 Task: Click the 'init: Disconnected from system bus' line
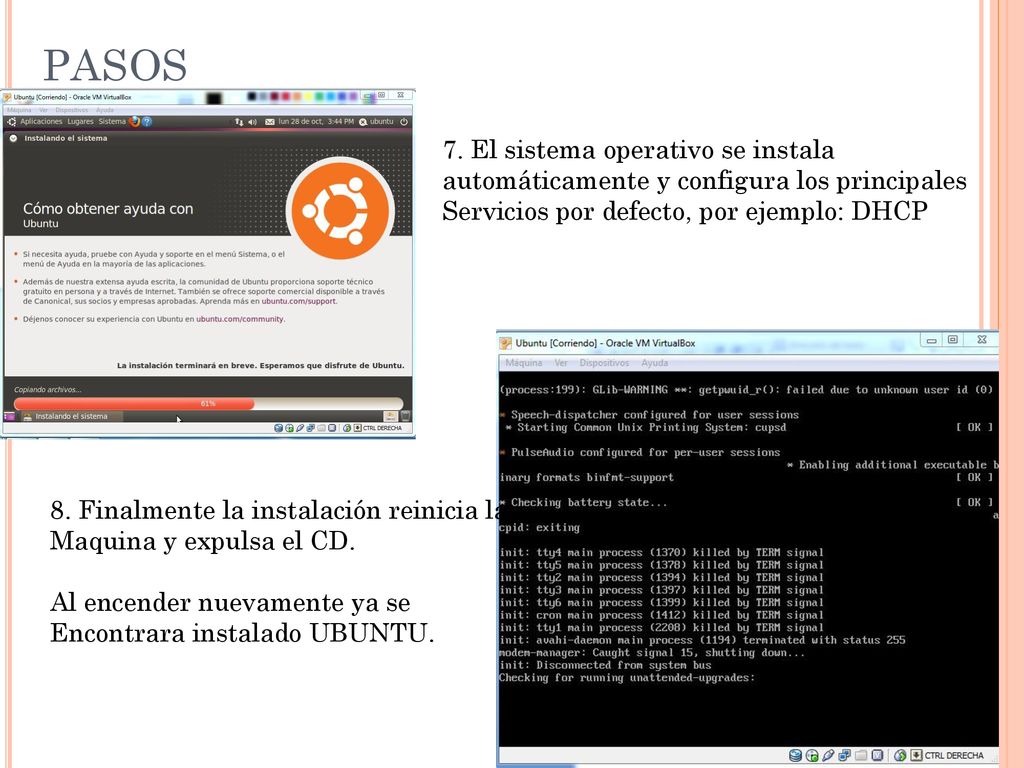tap(605, 665)
